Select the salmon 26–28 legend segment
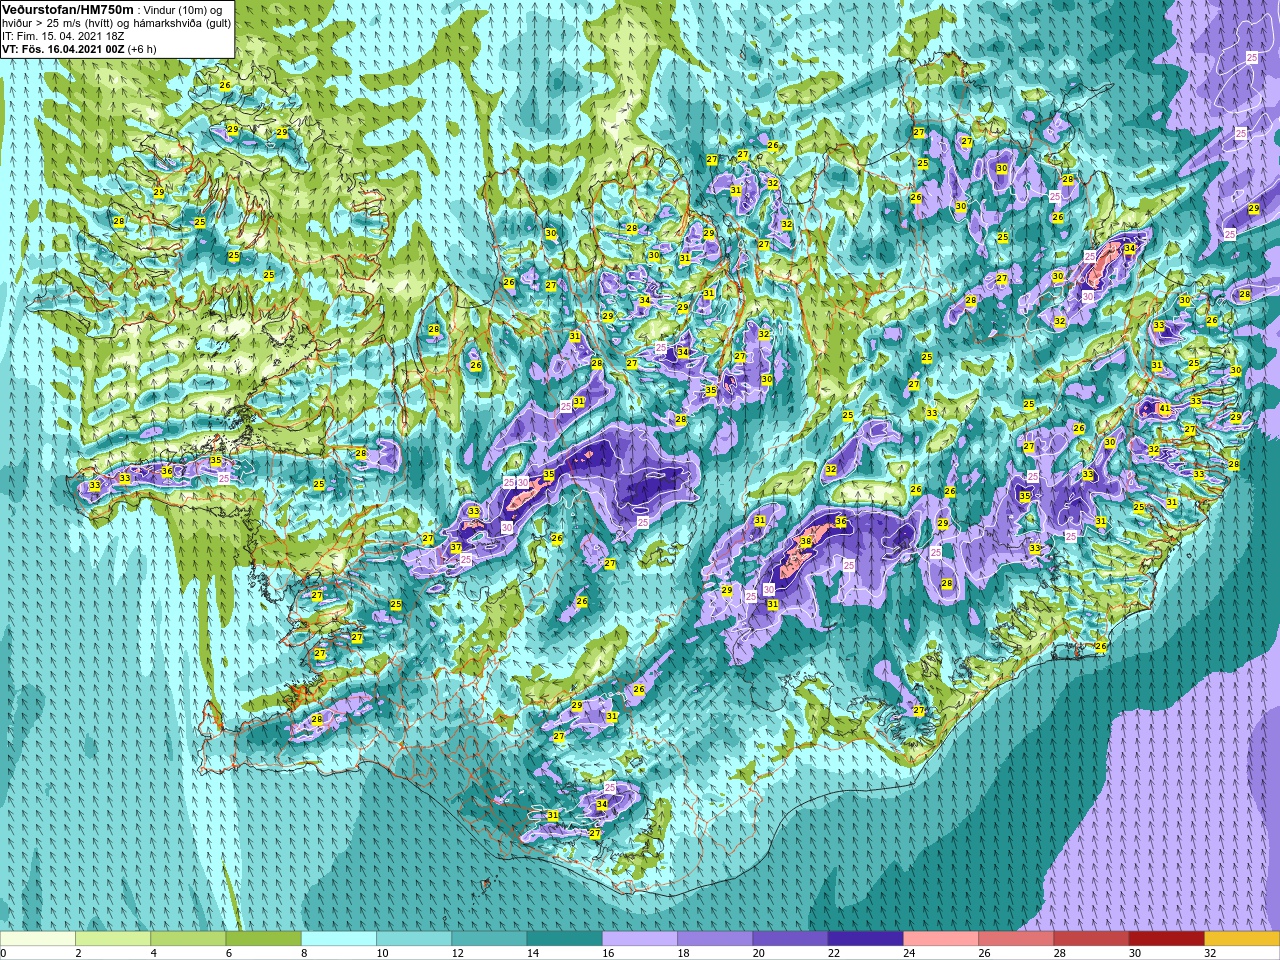1280x960 pixels. 1016,938
